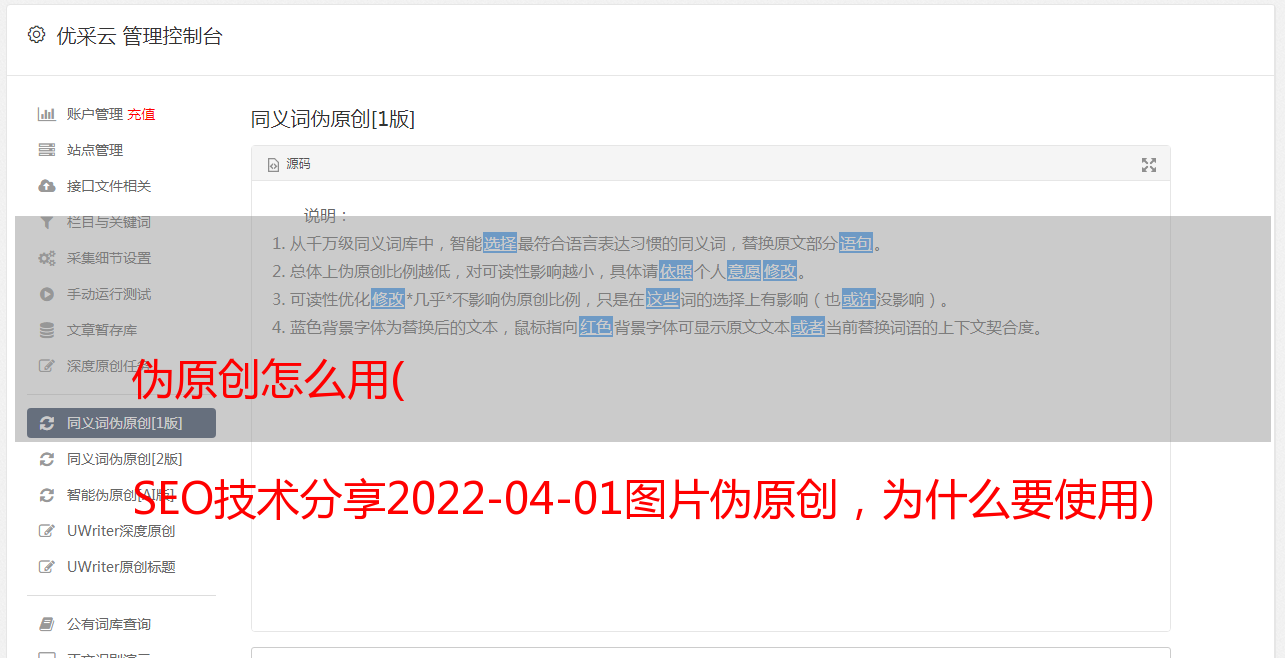Image resolution: width=1285 pixels, height=658 pixels.
Task: Click the database icon beside 文章暂存库
Action: [x=46, y=330]
